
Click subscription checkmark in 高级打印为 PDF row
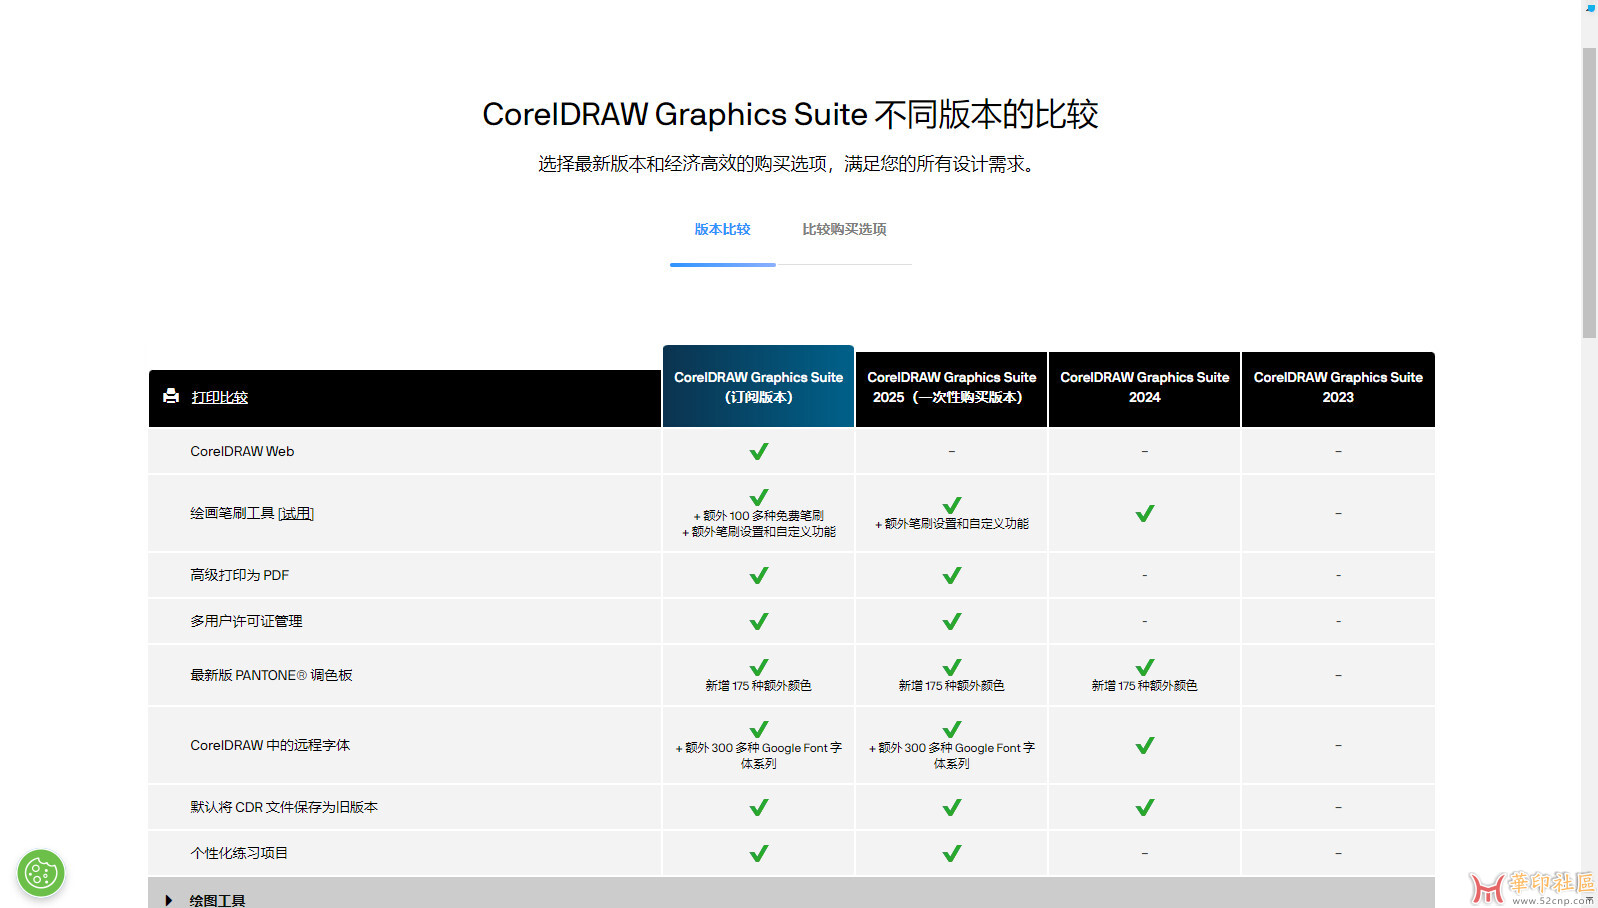759,575
